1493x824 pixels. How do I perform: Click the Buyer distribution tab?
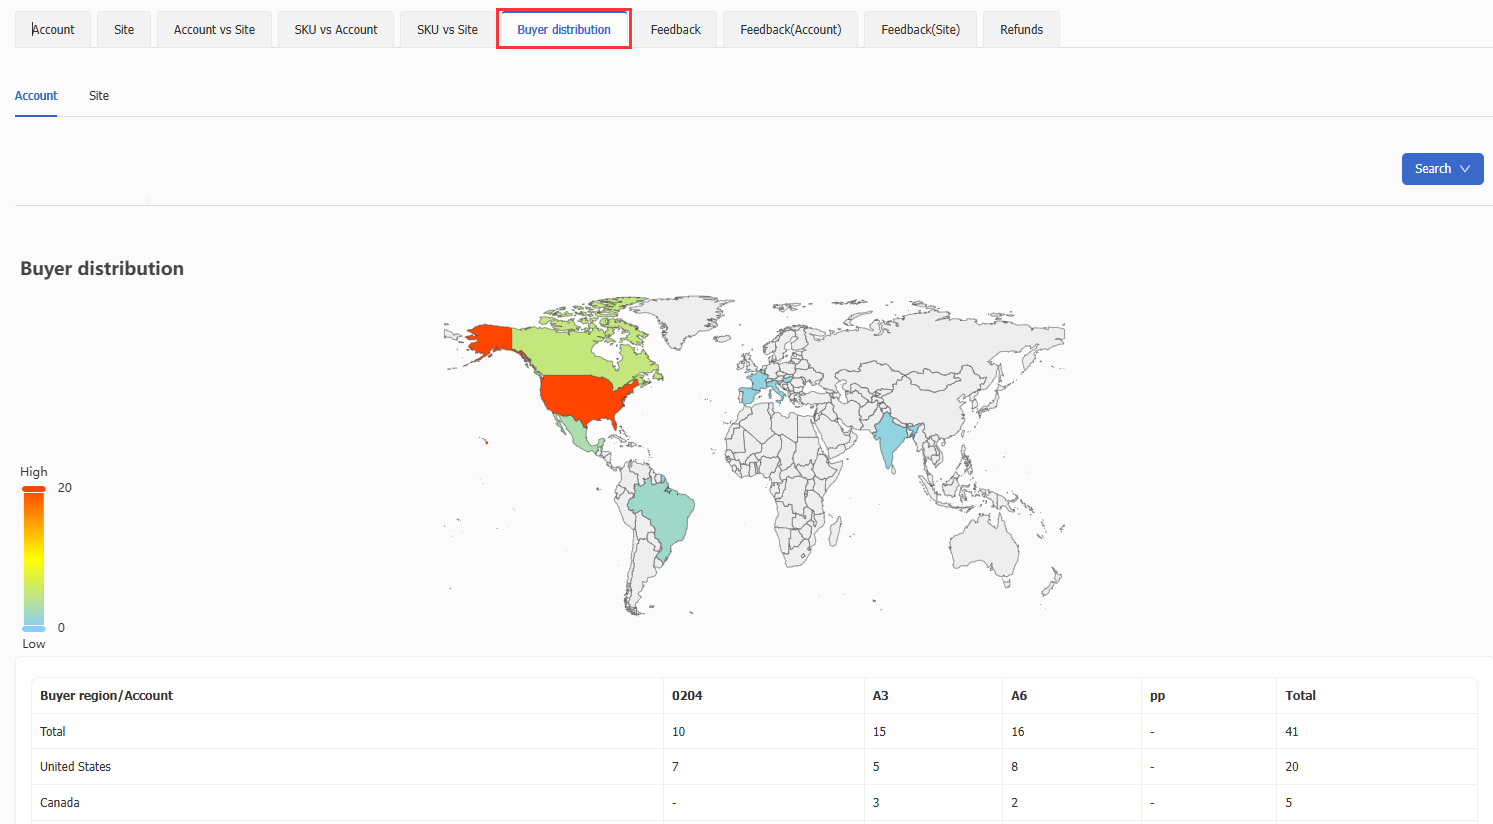click(564, 30)
